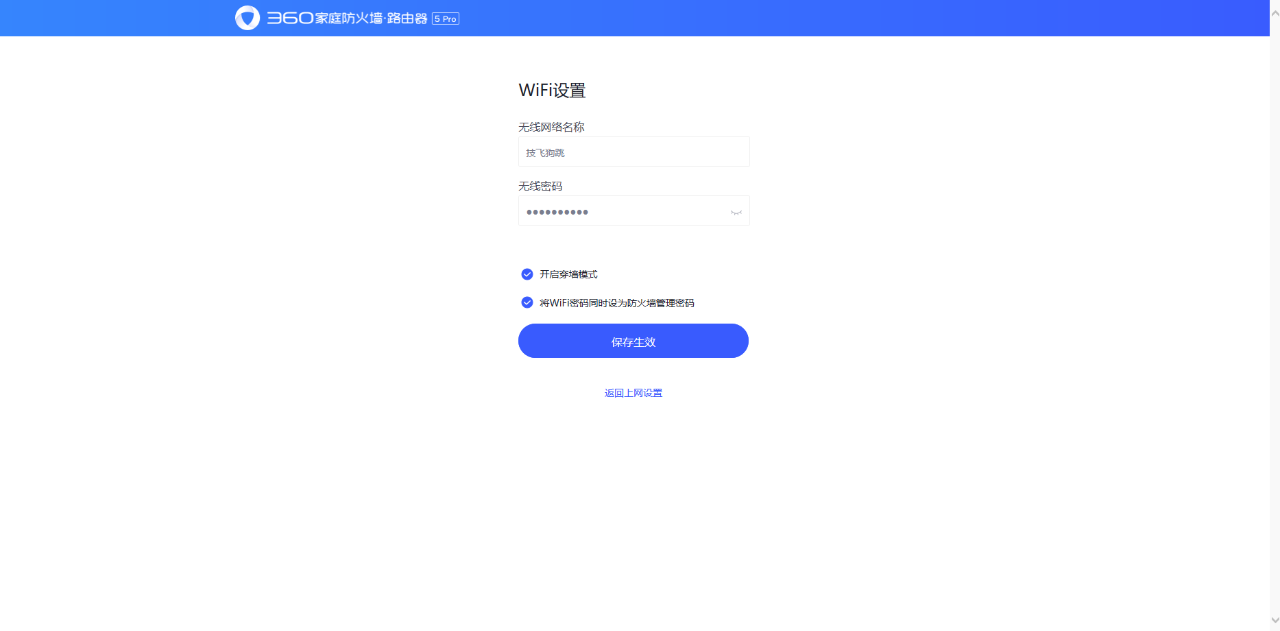The image size is (1280, 631).
Task: Click the 将WiFi密码同时设为防火墙管理密码 label text
Action: tap(616, 302)
